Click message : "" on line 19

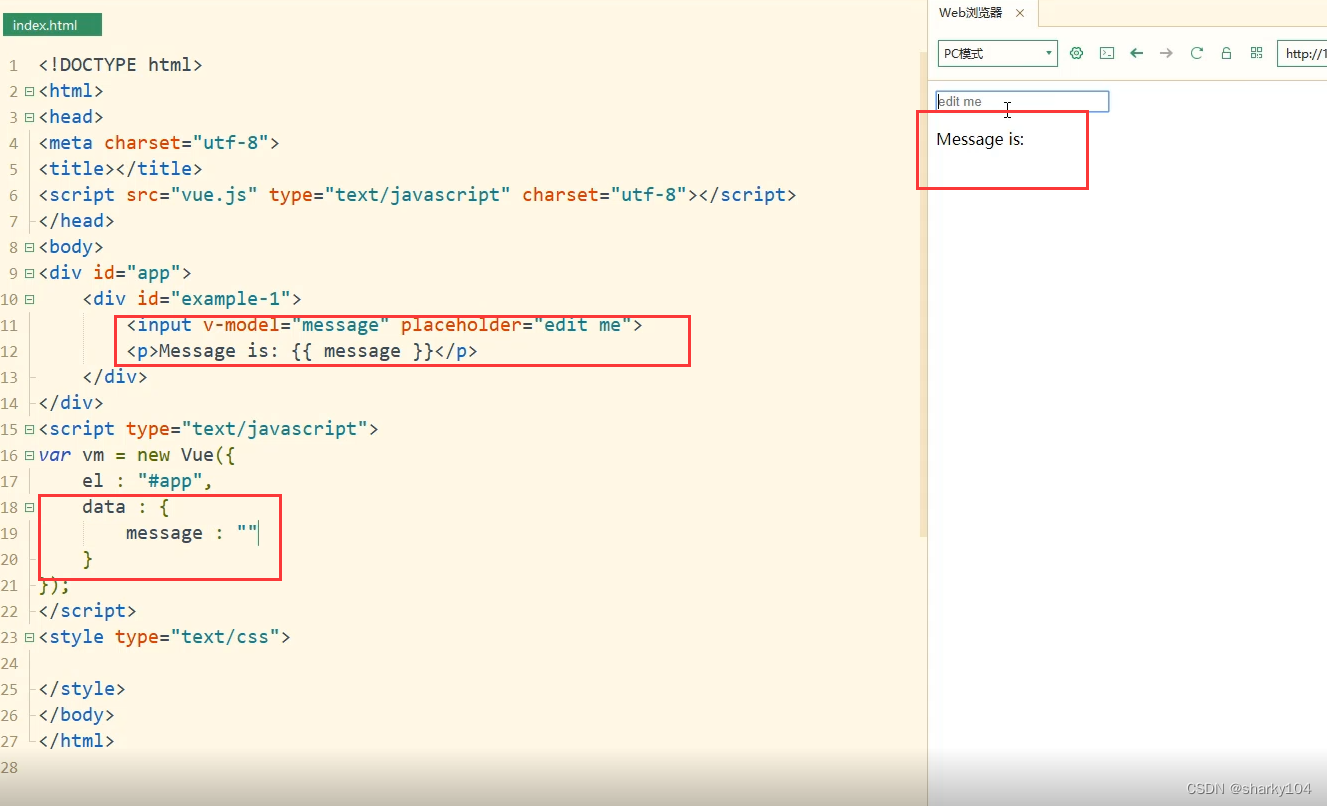click(192, 533)
